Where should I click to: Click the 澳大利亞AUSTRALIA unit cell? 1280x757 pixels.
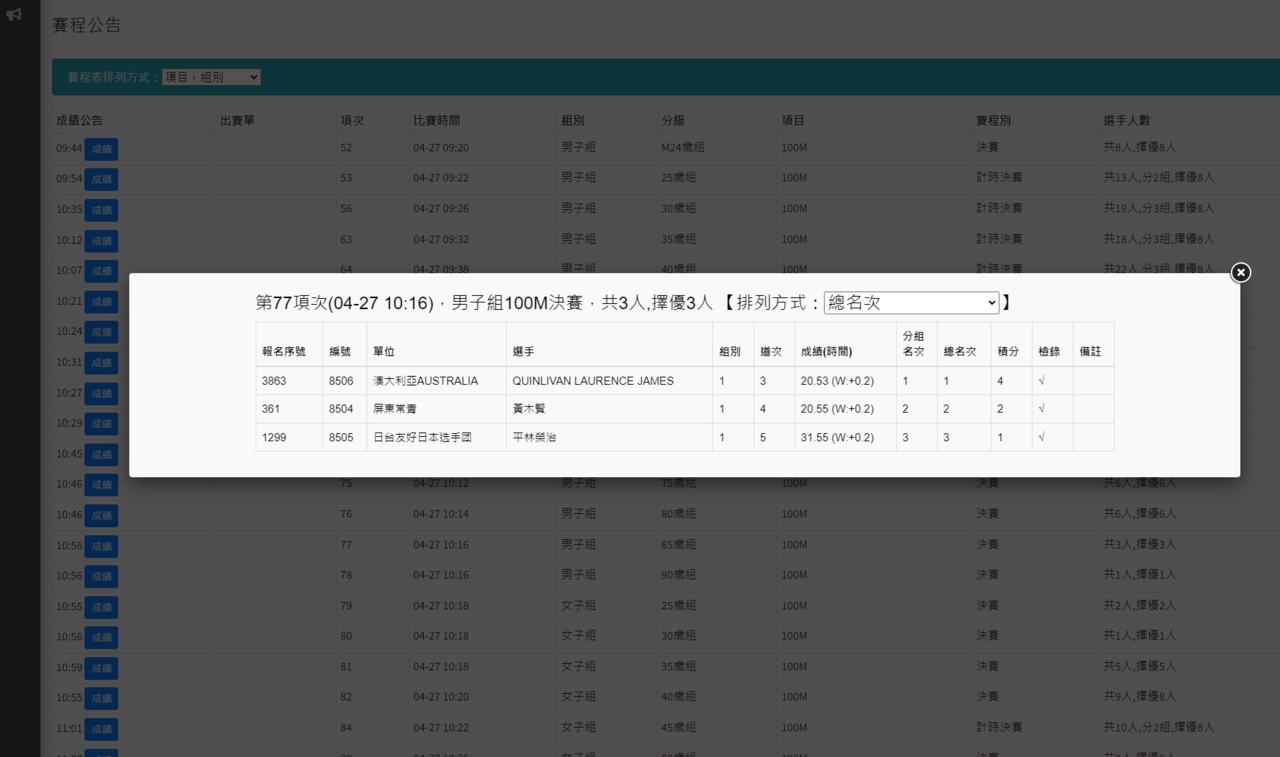point(425,381)
